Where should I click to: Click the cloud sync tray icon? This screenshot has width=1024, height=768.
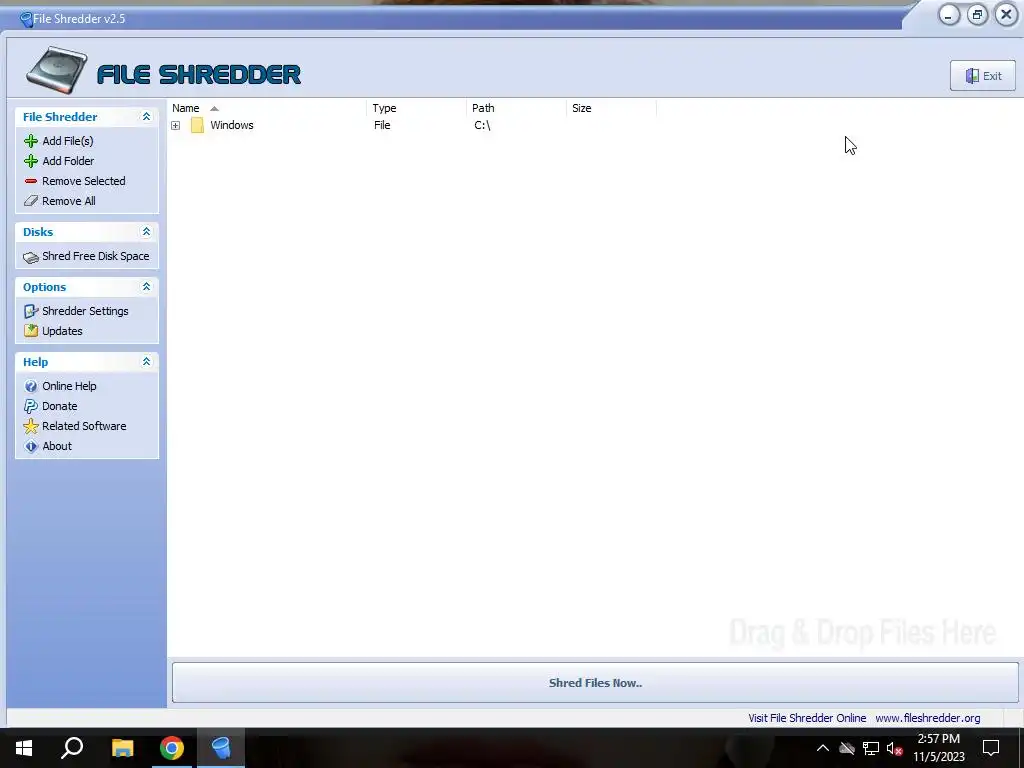coord(847,749)
